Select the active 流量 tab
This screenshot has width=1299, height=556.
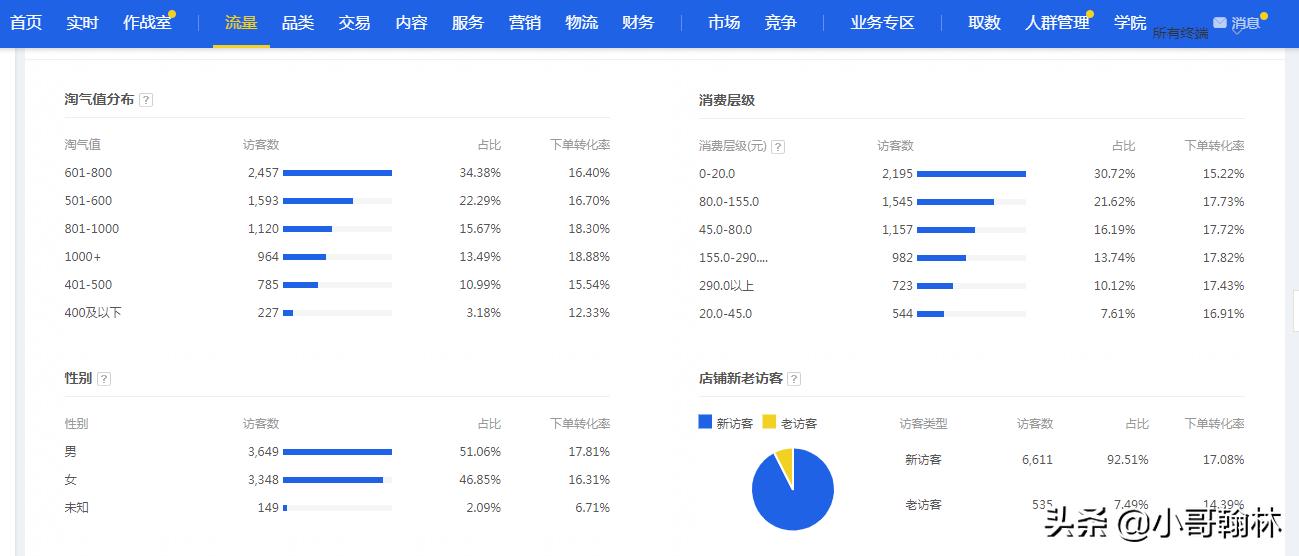pos(241,22)
